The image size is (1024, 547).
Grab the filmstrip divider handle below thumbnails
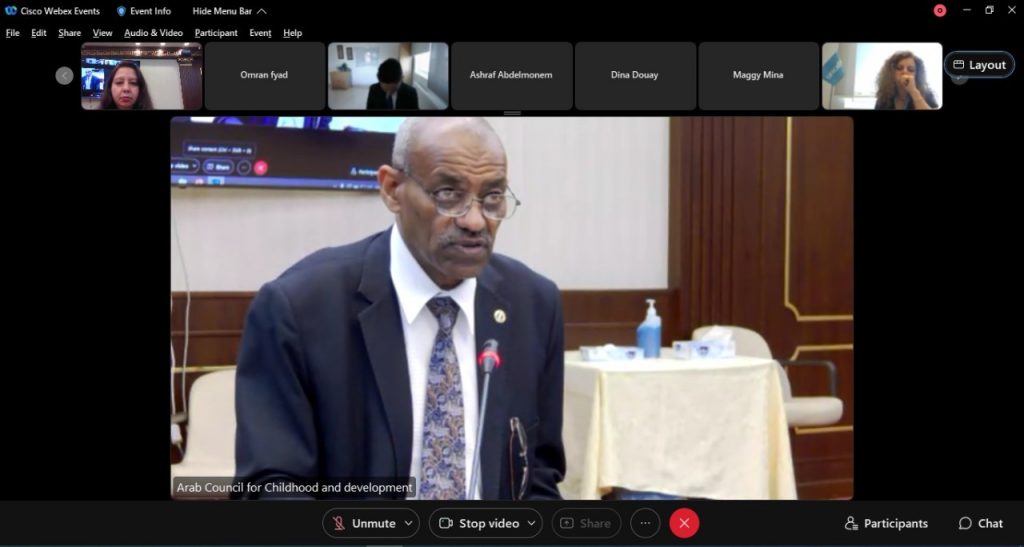[x=512, y=114]
